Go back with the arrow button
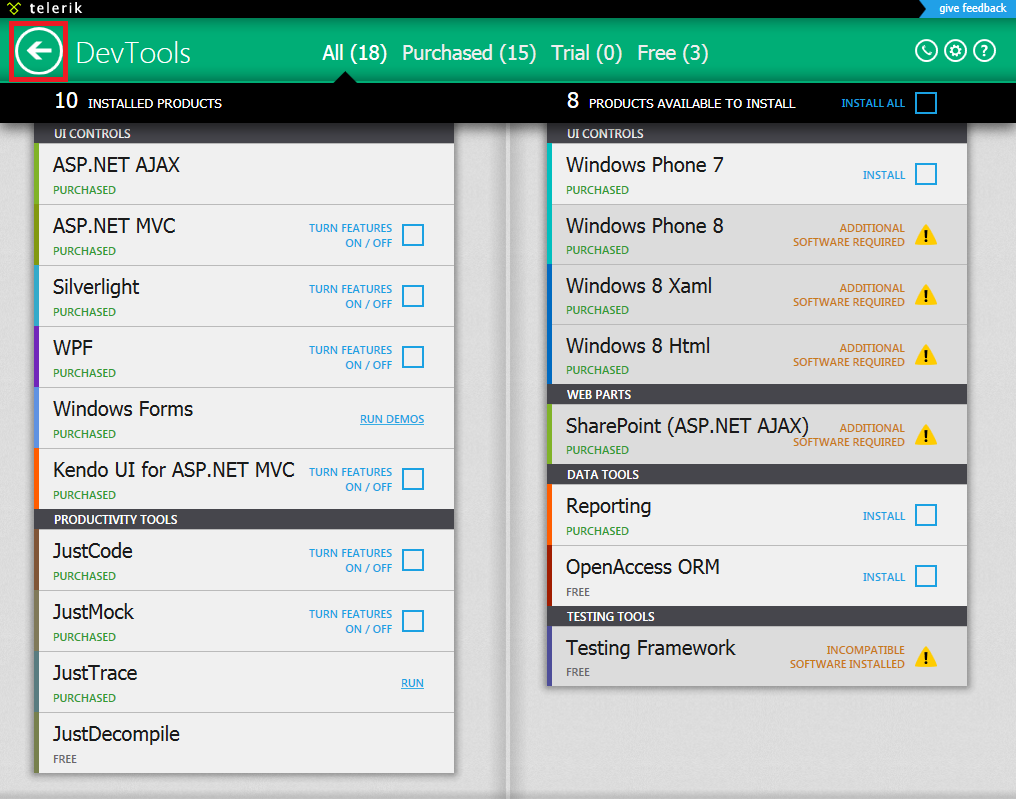Image resolution: width=1016 pixels, height=799 pixels. [39, 51]
